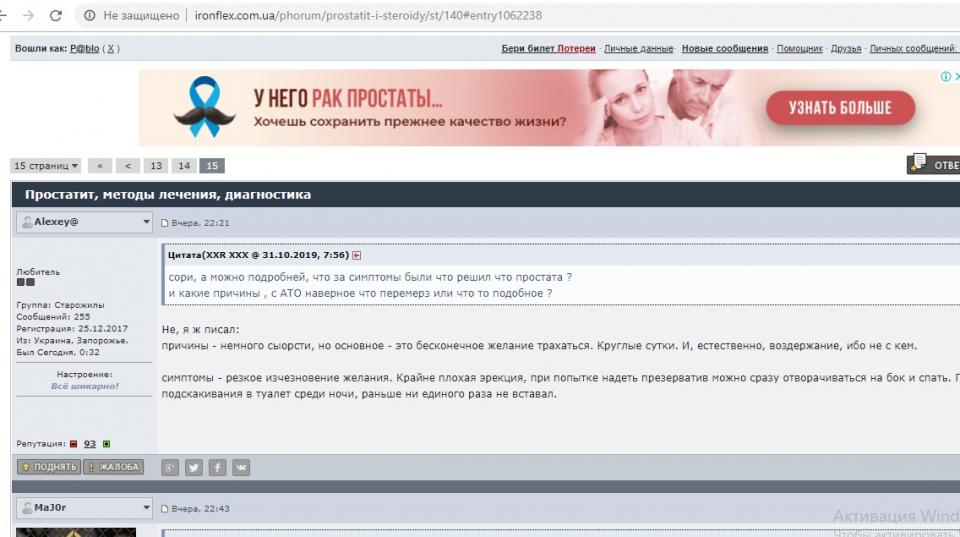
Task: Open the 'Новые сообщения' link
Action: [725, 48]
